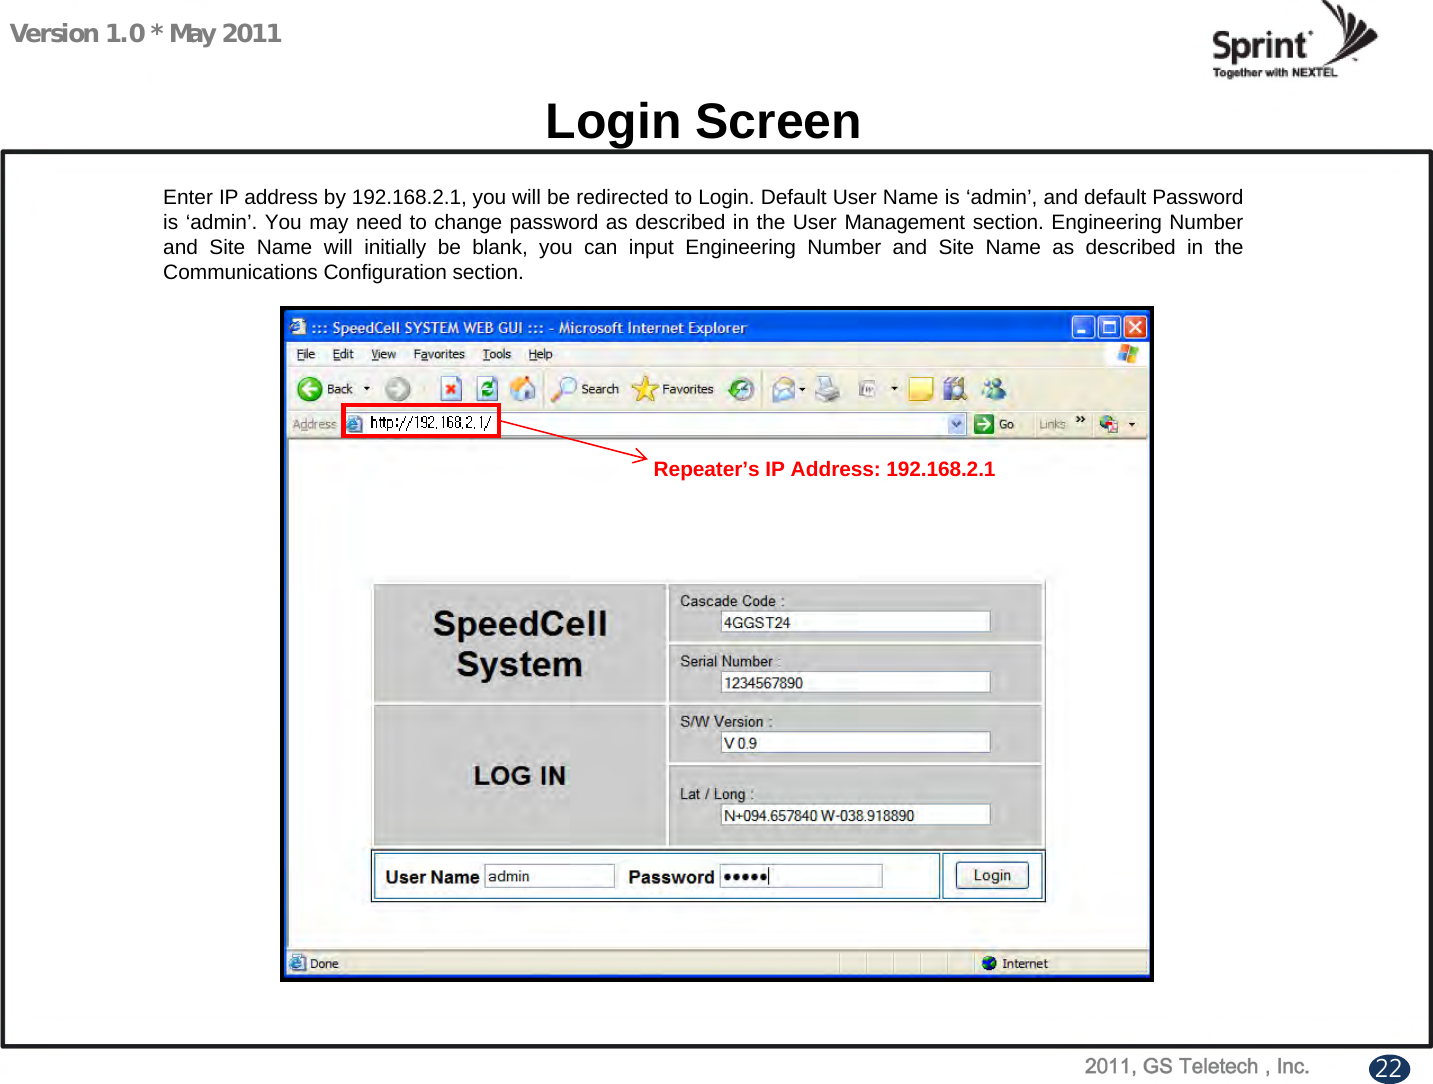This screenshot has width=1433, height=1084.
Task: Click the Serial Number field
Action: point(855,682)
